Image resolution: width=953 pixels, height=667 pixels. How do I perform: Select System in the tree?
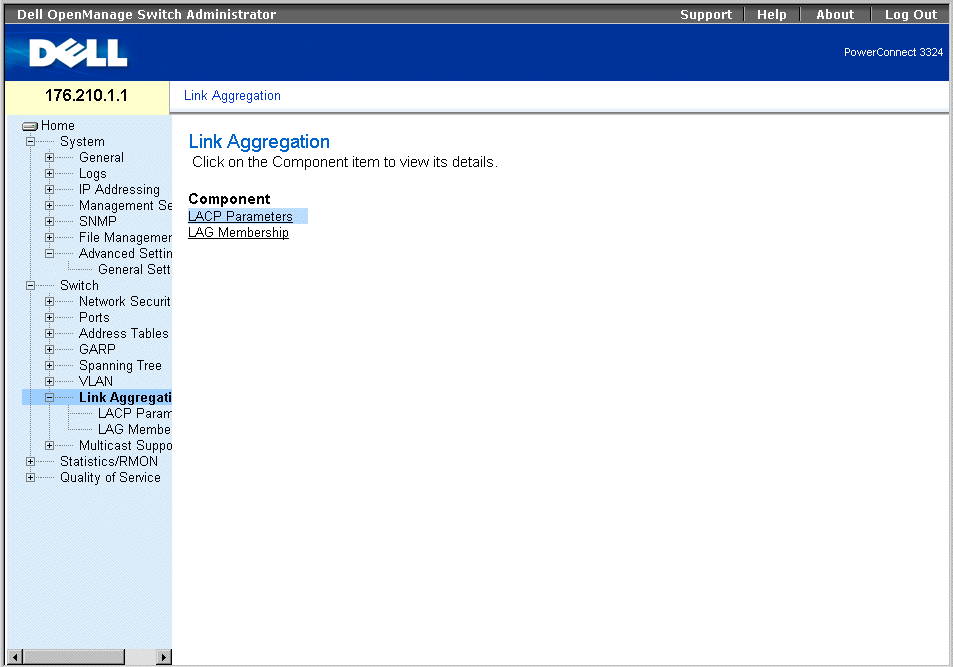click(82, 142)
